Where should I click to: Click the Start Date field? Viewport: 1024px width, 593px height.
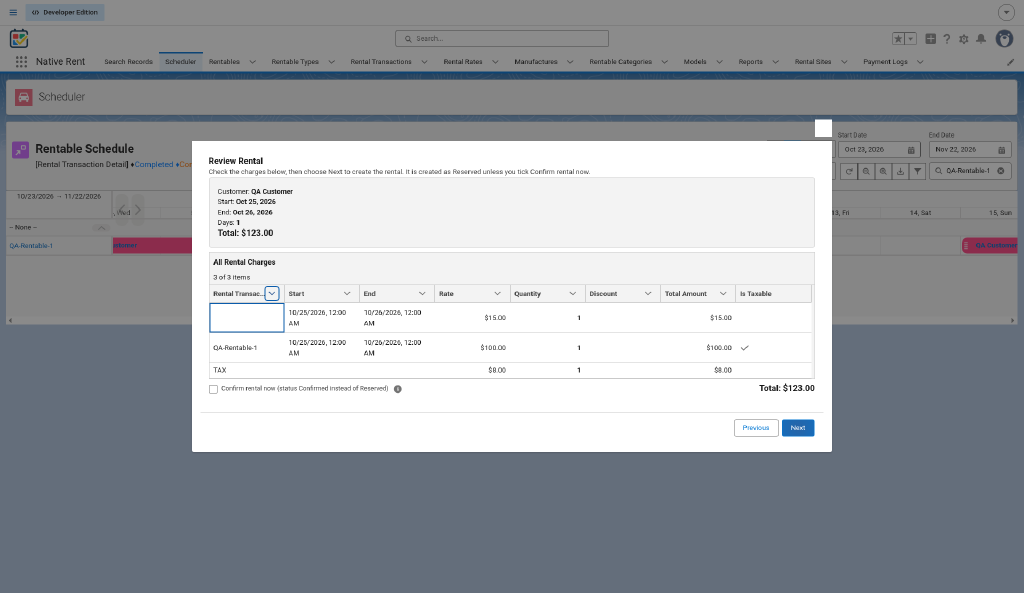(879, 150)
